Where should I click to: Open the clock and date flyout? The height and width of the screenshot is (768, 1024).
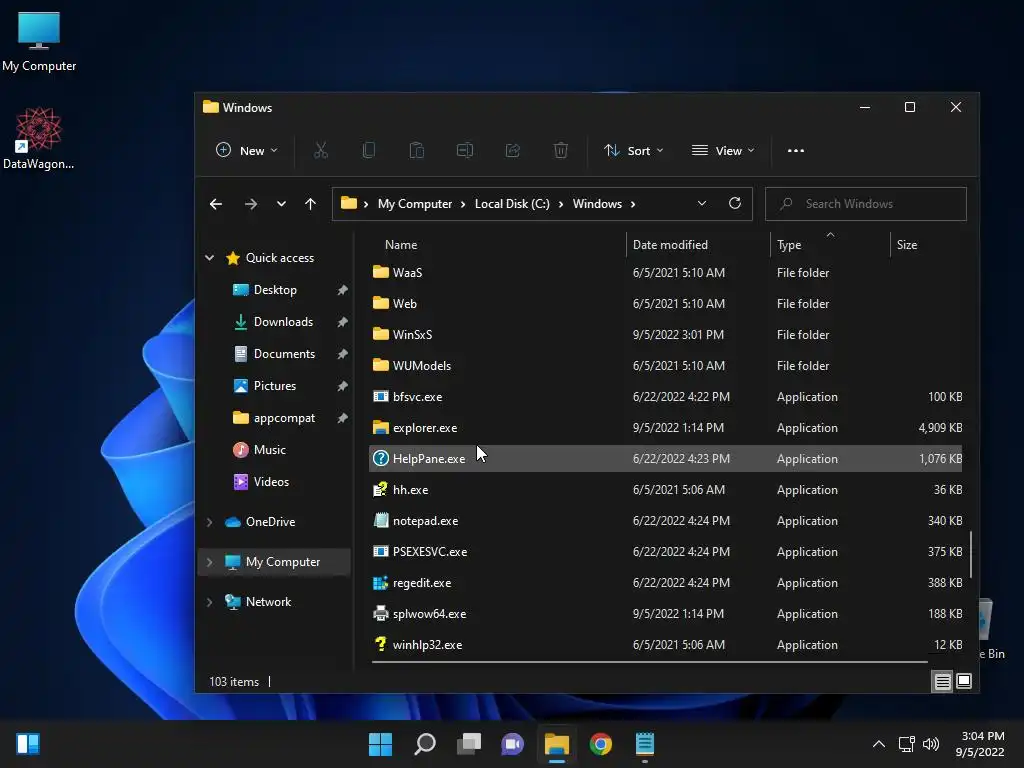coord(980,744)
